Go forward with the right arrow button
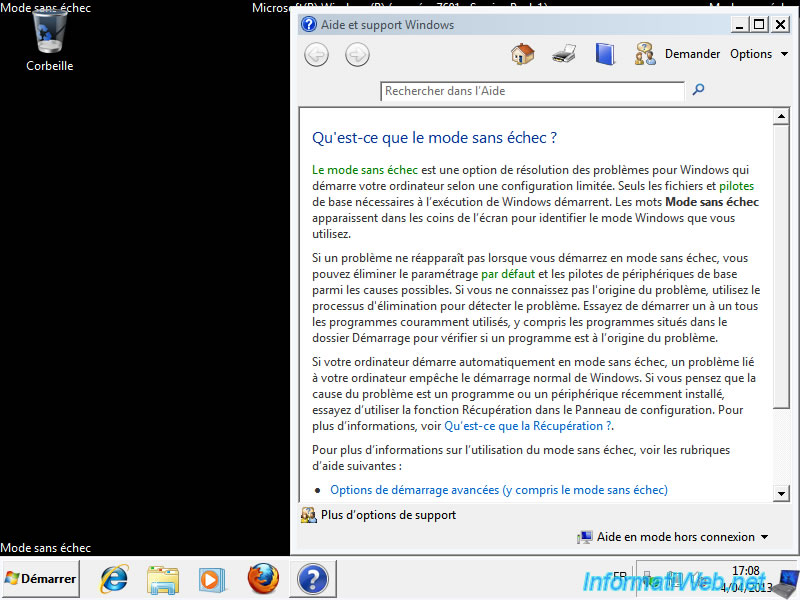Viewport: 800px width, 600px height. [357, 54]
